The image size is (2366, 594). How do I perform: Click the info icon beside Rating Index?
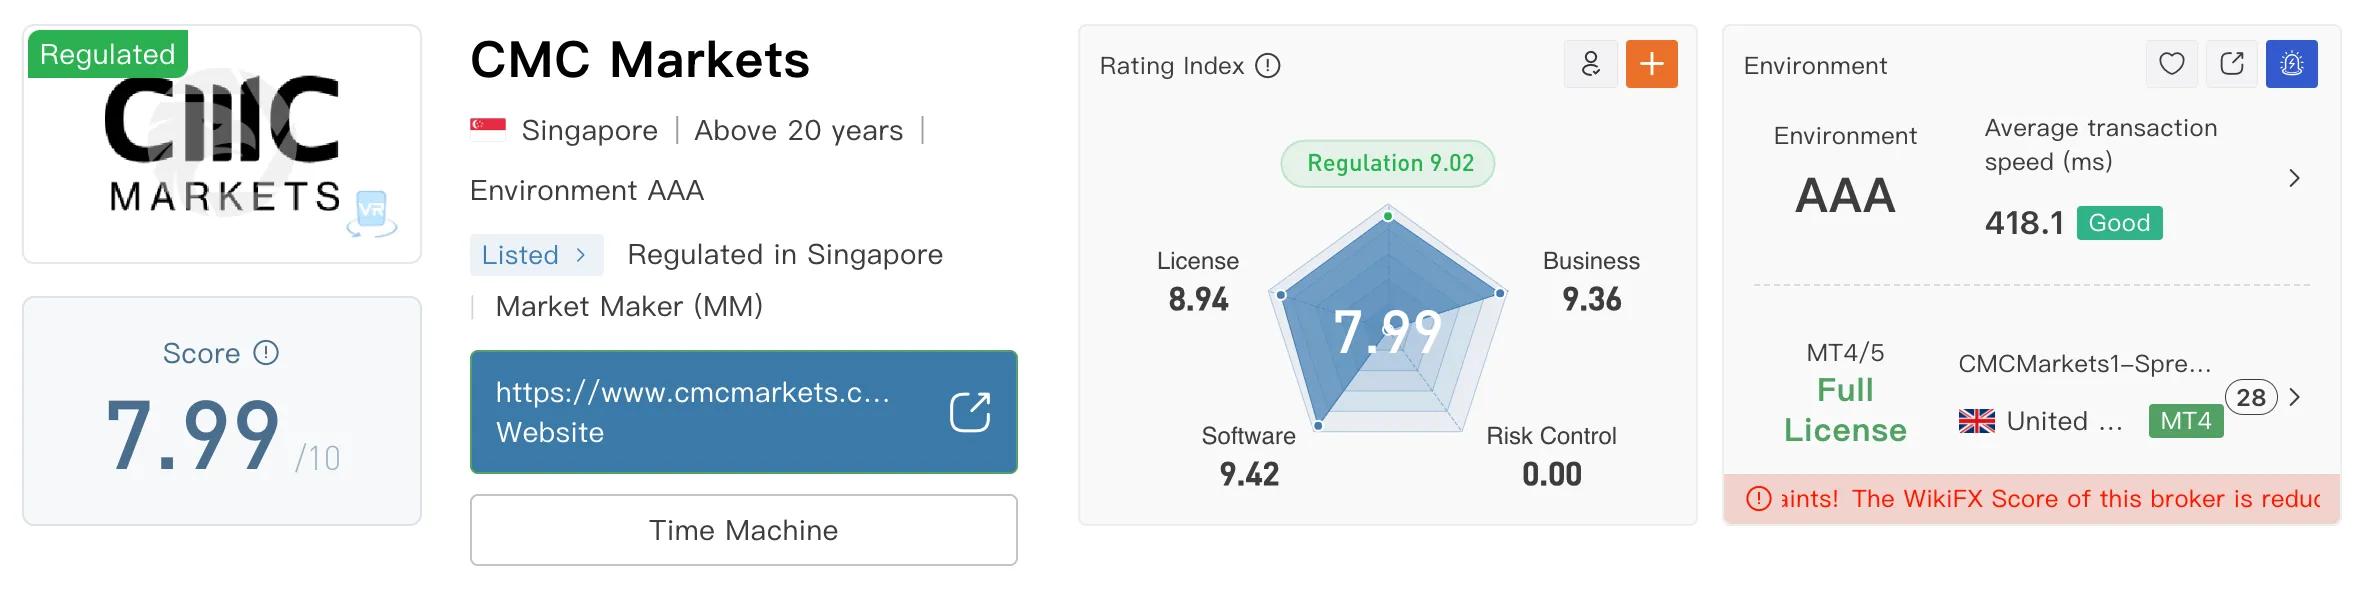click(x=1268, y=66)
